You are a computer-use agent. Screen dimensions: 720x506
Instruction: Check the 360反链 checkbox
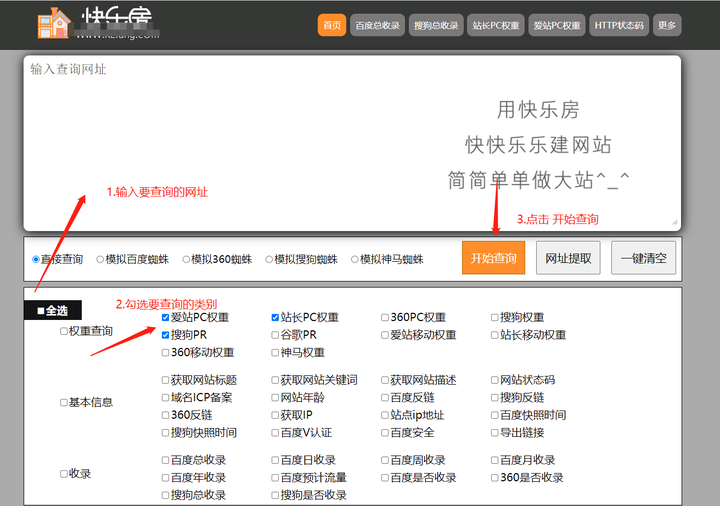click(165, 415)
